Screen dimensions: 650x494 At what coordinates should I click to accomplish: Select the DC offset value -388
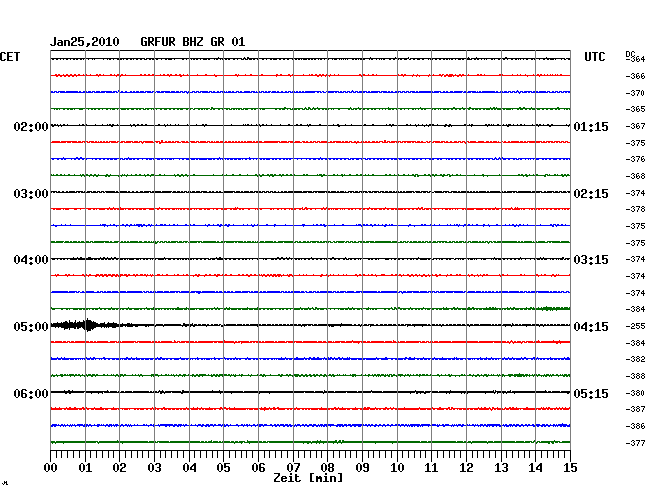[635, 376]
